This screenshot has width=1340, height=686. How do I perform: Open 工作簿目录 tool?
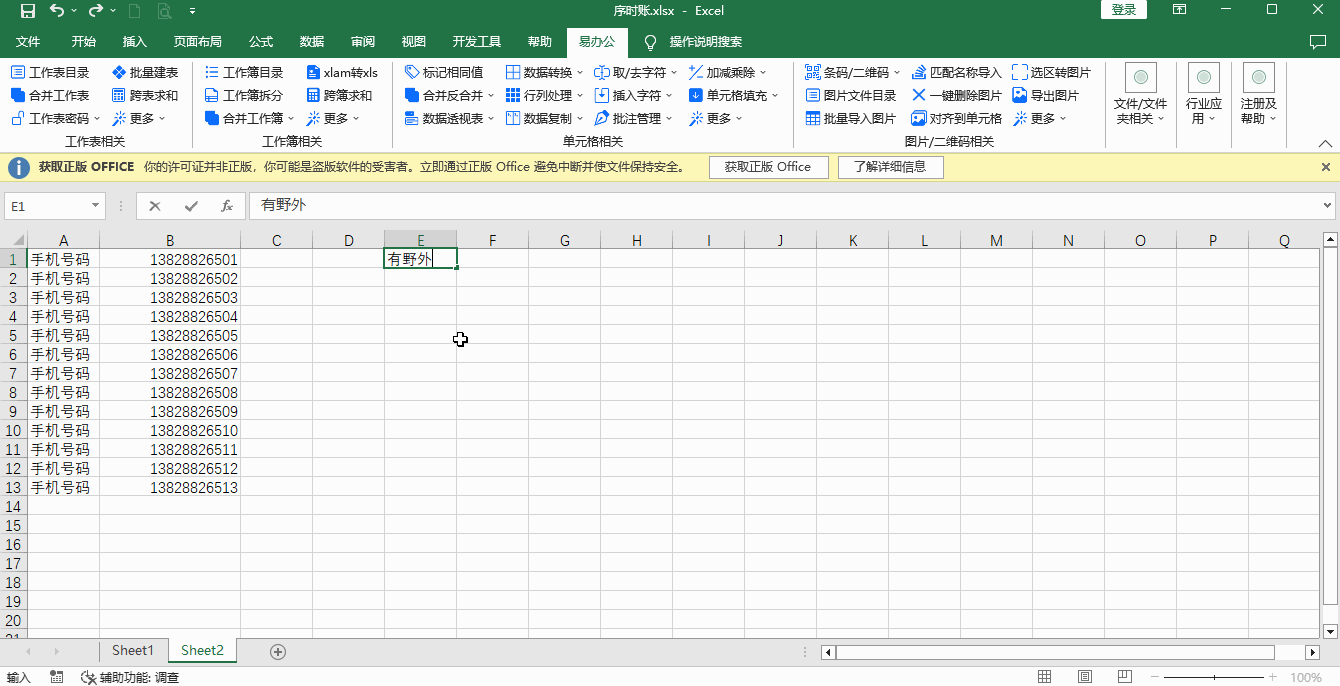(244, 72)
